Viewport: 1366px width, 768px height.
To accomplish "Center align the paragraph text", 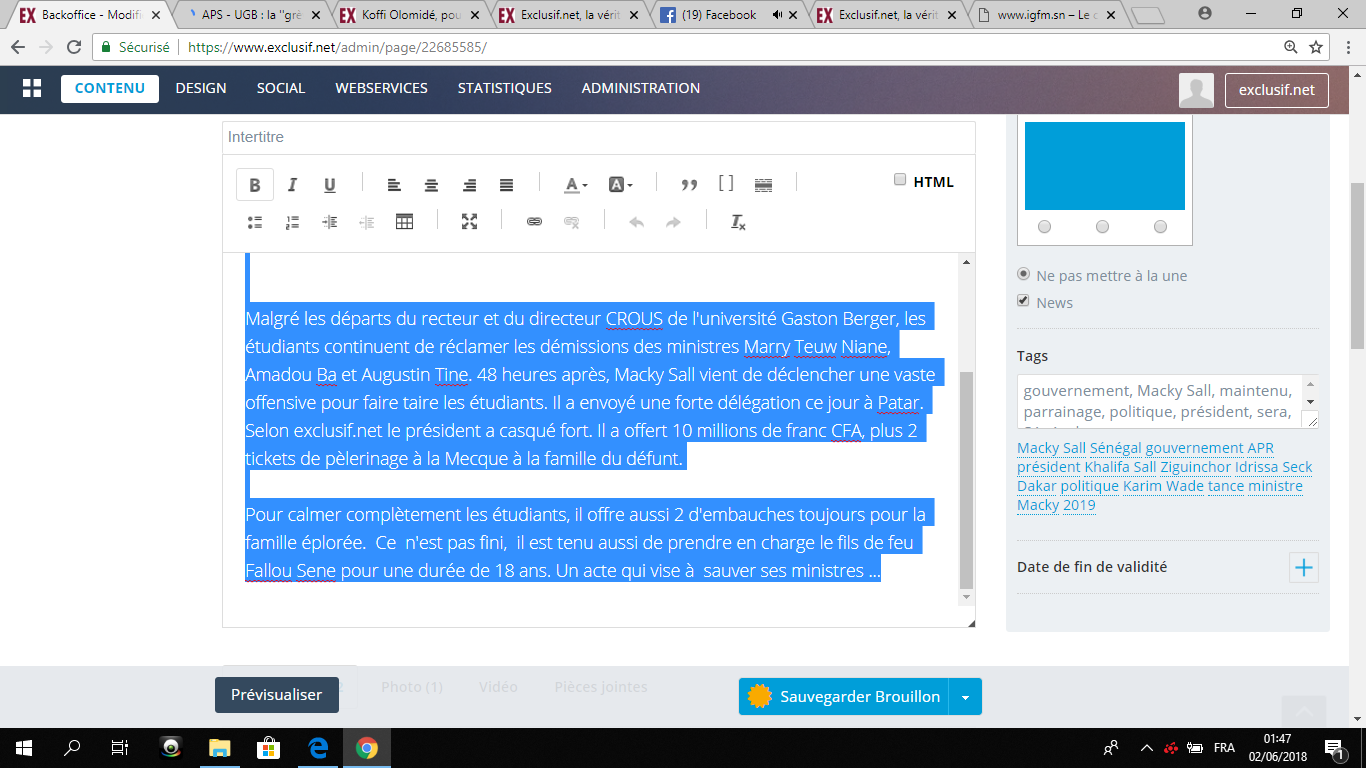I will (x=431, y=185).
